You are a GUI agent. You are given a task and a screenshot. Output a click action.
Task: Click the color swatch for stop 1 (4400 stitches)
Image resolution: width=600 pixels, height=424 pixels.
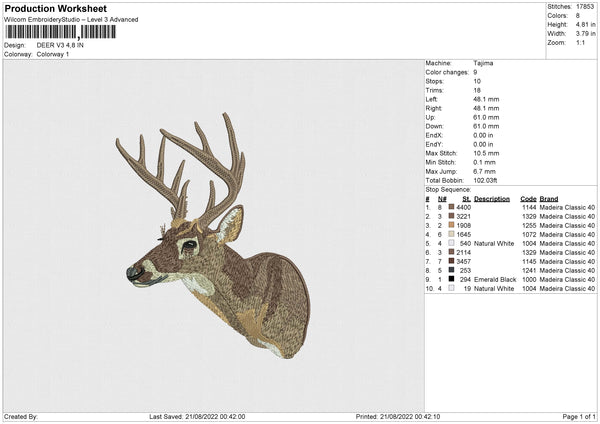tap(451, 207)
